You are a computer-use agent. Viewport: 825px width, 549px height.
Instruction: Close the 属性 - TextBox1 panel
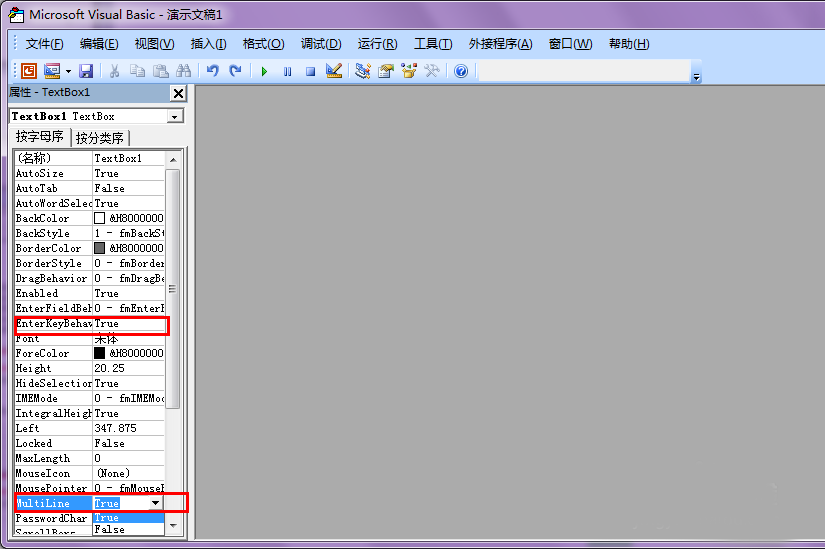pos(178,94)
